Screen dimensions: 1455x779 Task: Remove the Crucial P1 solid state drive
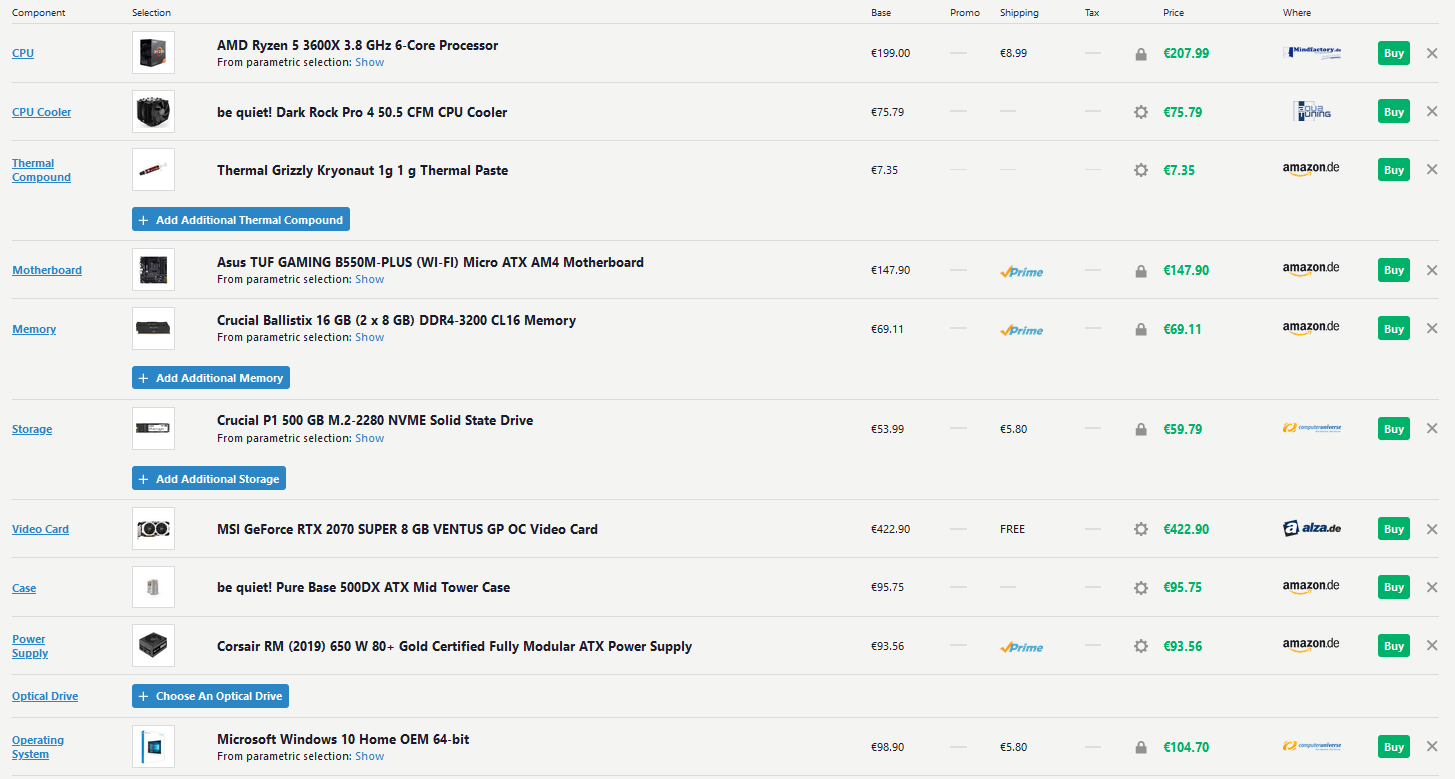(x=1432, y=428)
